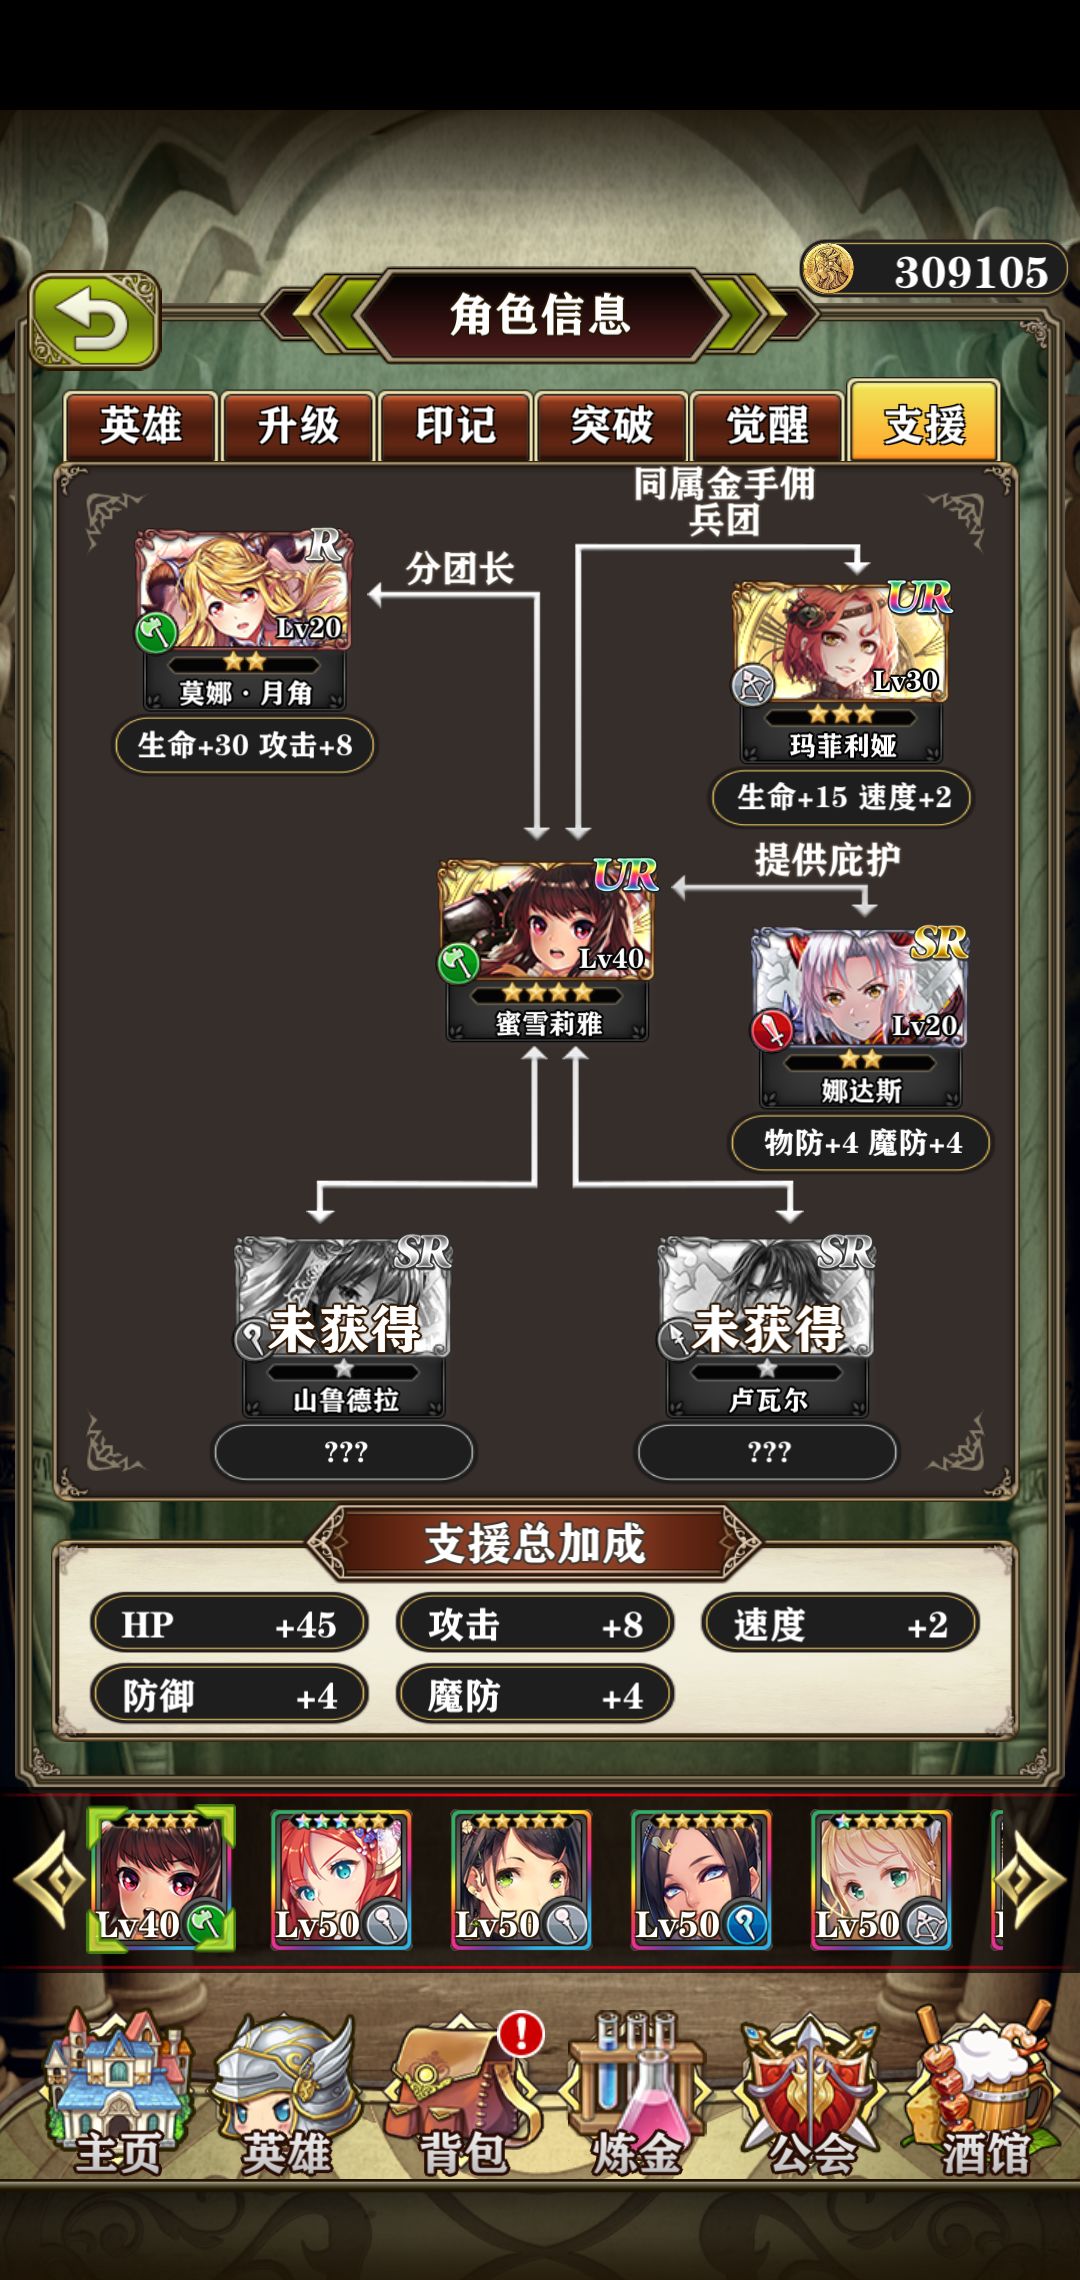Select 莫娜·月角 support hero card
This screenshot has height=2280, width=1080.
pos(244,620)
